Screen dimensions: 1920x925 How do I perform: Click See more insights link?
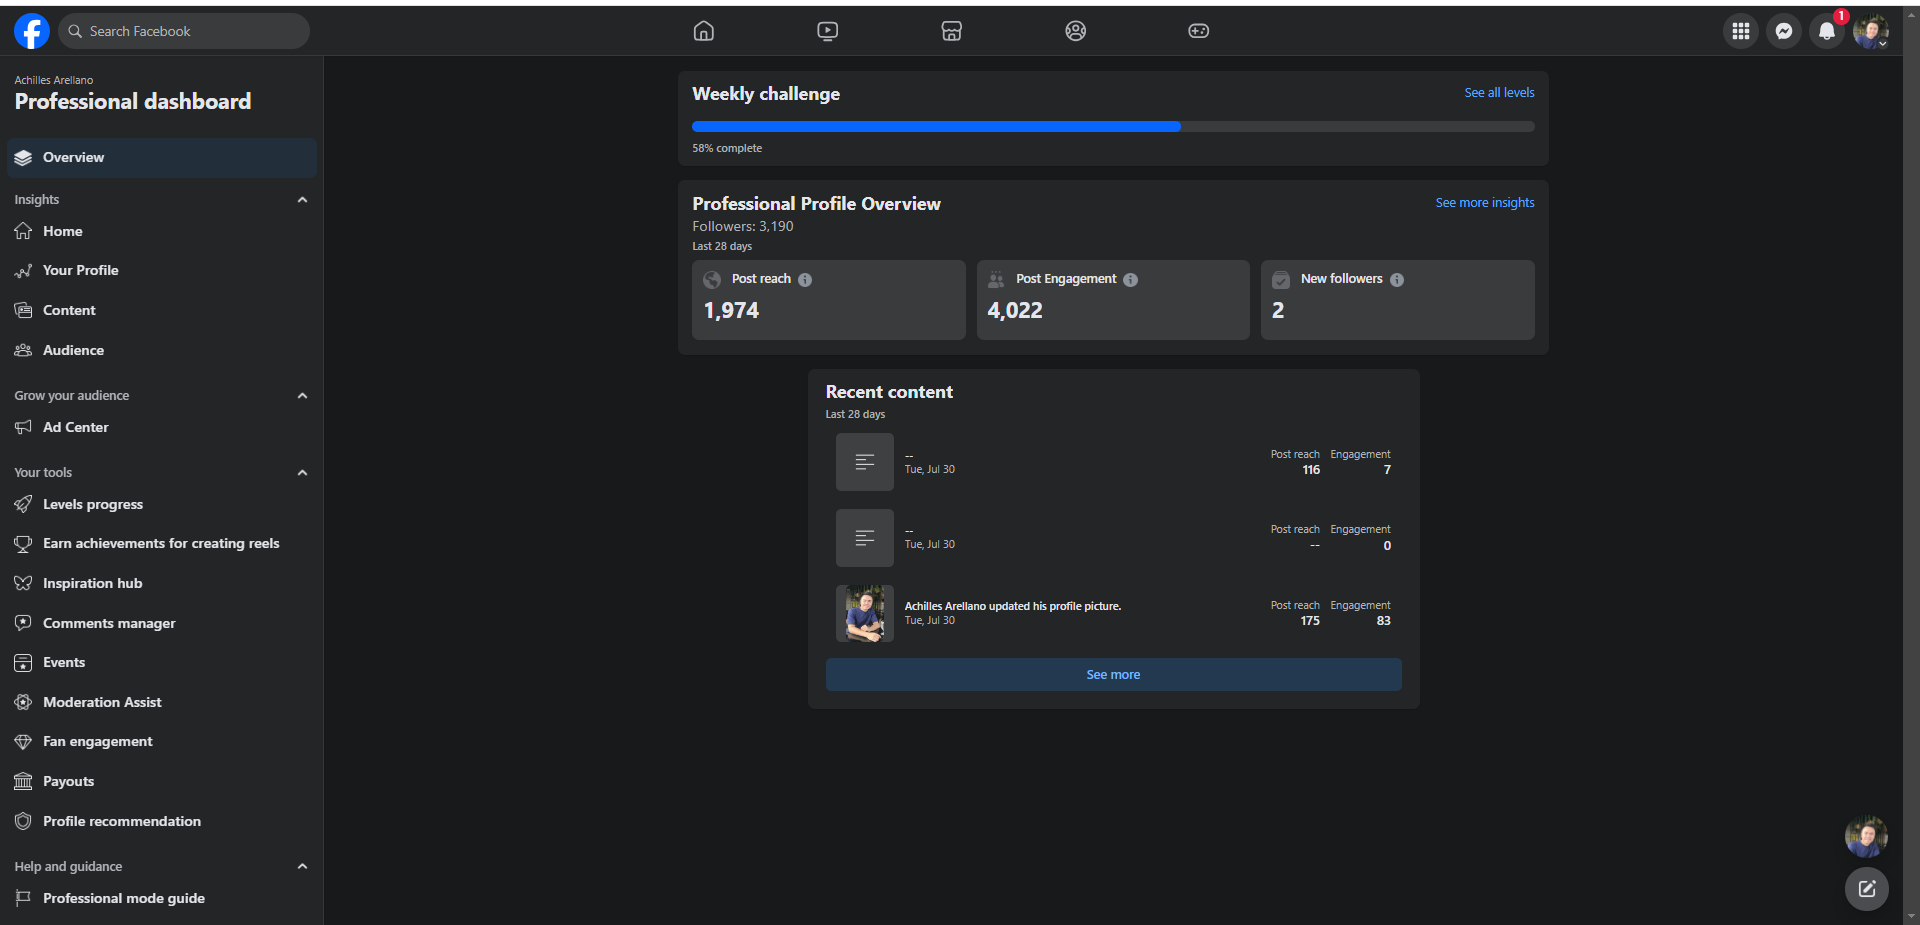1485,203
